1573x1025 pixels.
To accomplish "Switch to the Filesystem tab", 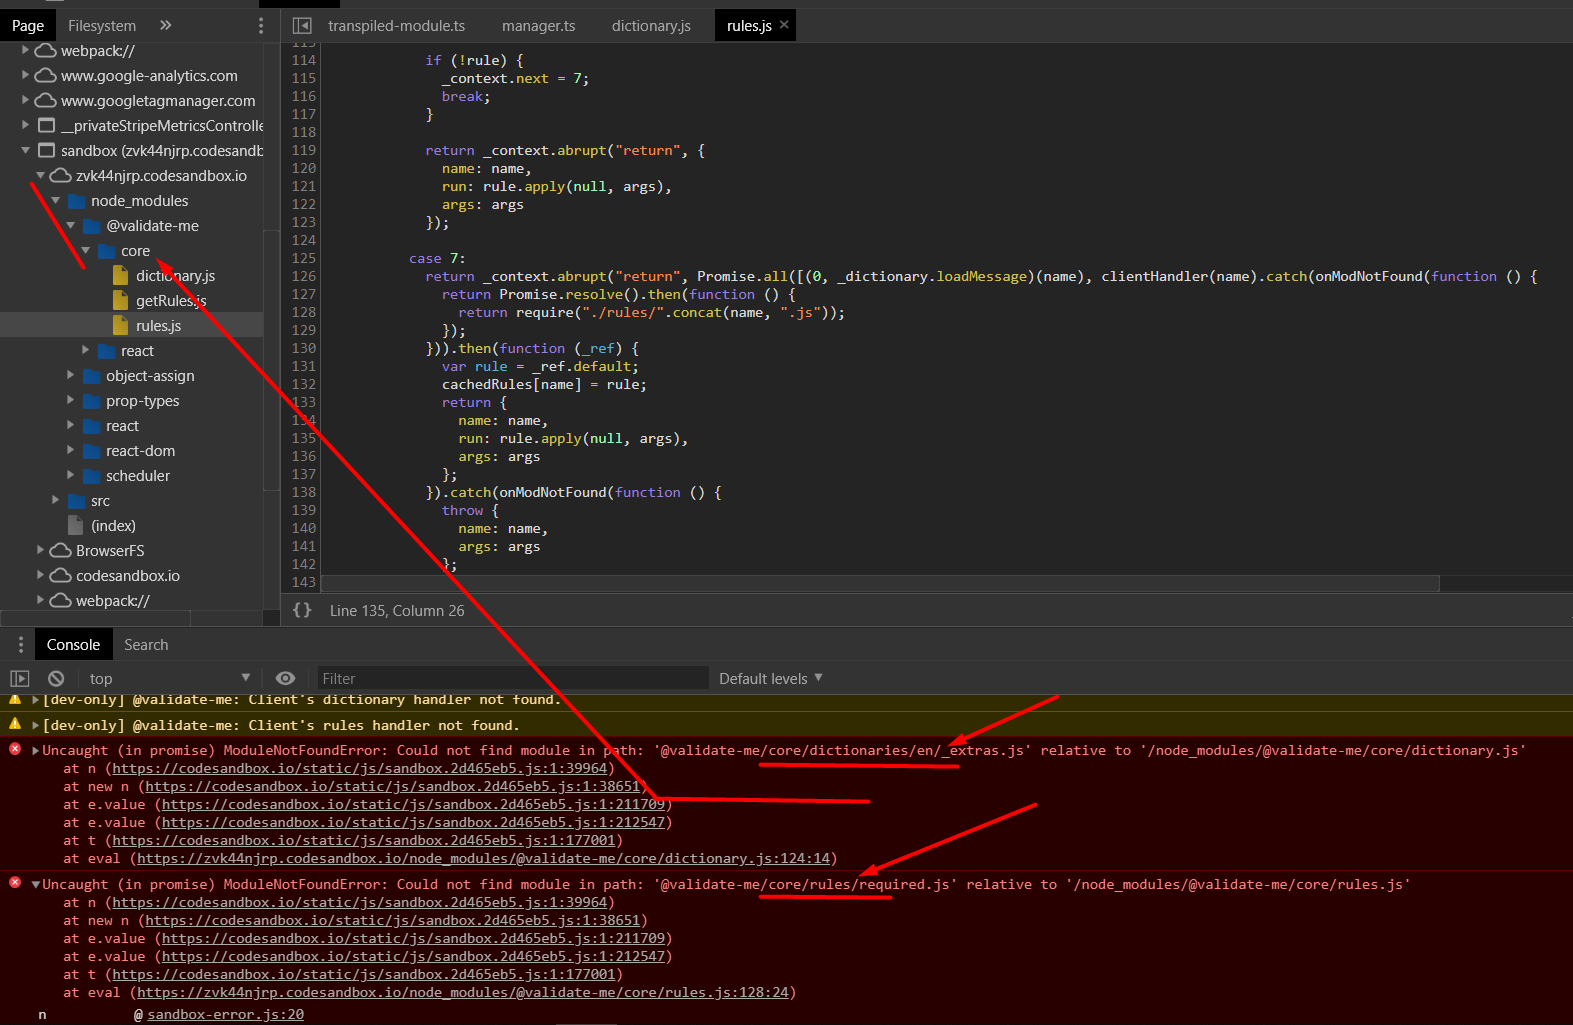I will (102, 25).
